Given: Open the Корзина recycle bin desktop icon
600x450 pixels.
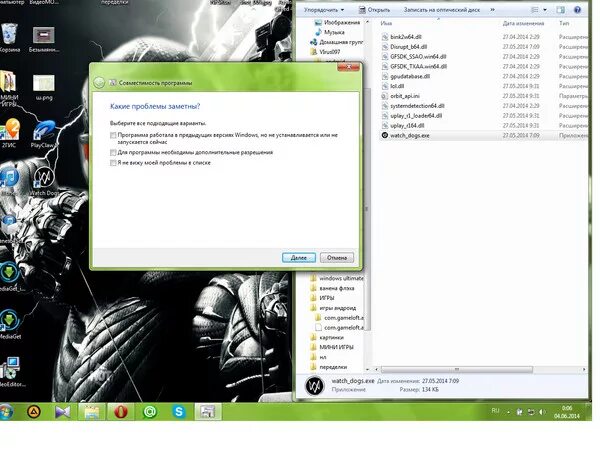Looking at the screenshot, I should pyautogui.click(x=10, y=38).
